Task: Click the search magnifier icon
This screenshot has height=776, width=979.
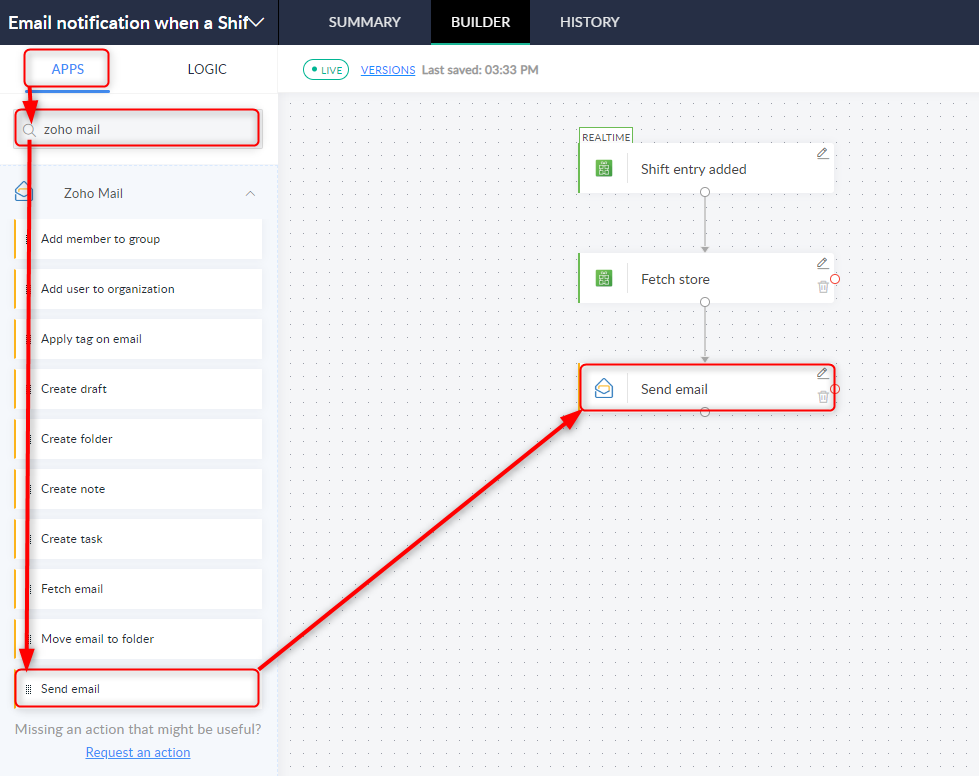Action: pyautogui.click(x=29, y=130)
